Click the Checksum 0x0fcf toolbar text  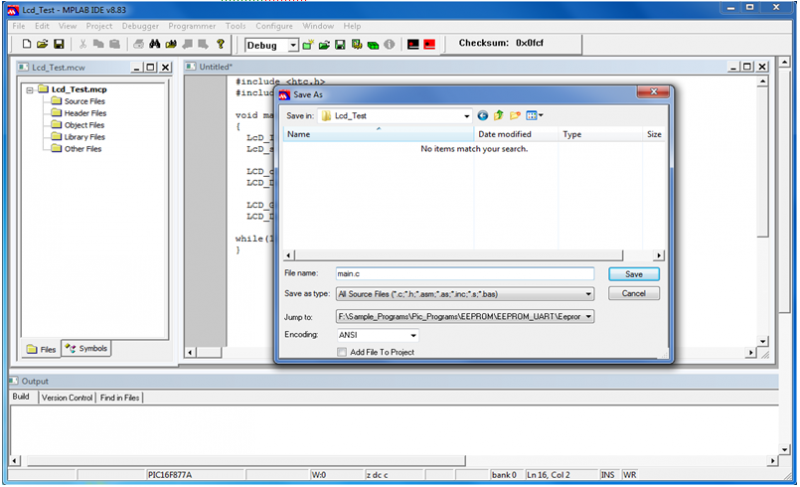click(501, 43)
